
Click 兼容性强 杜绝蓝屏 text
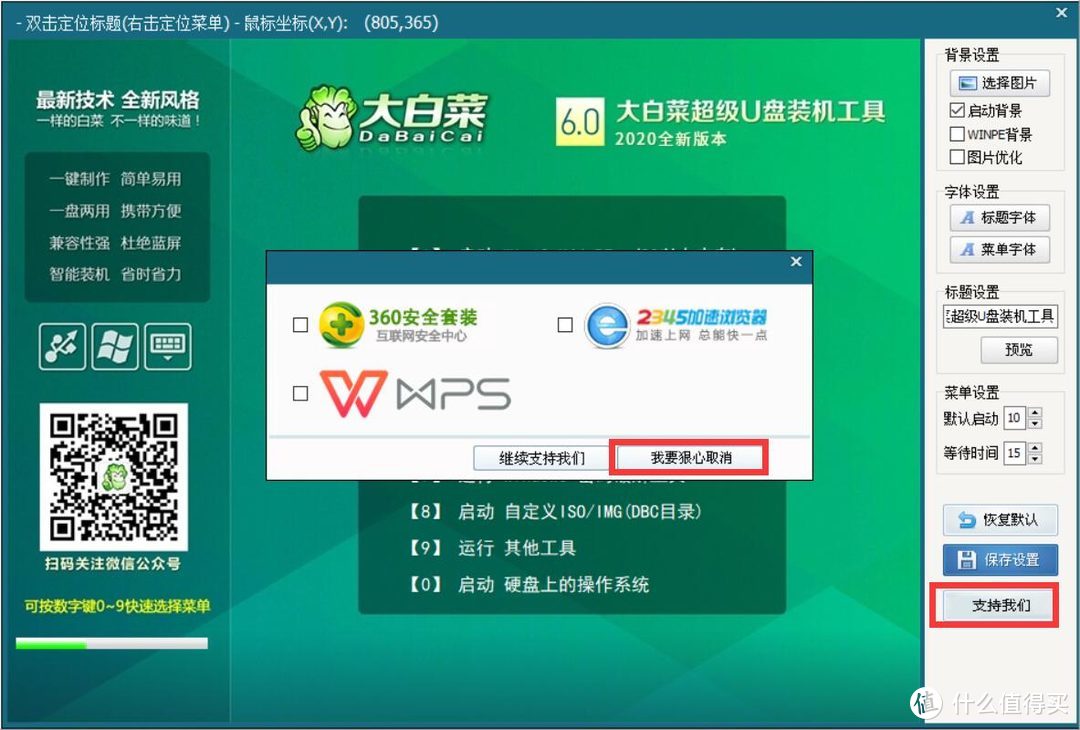point(115,242)
